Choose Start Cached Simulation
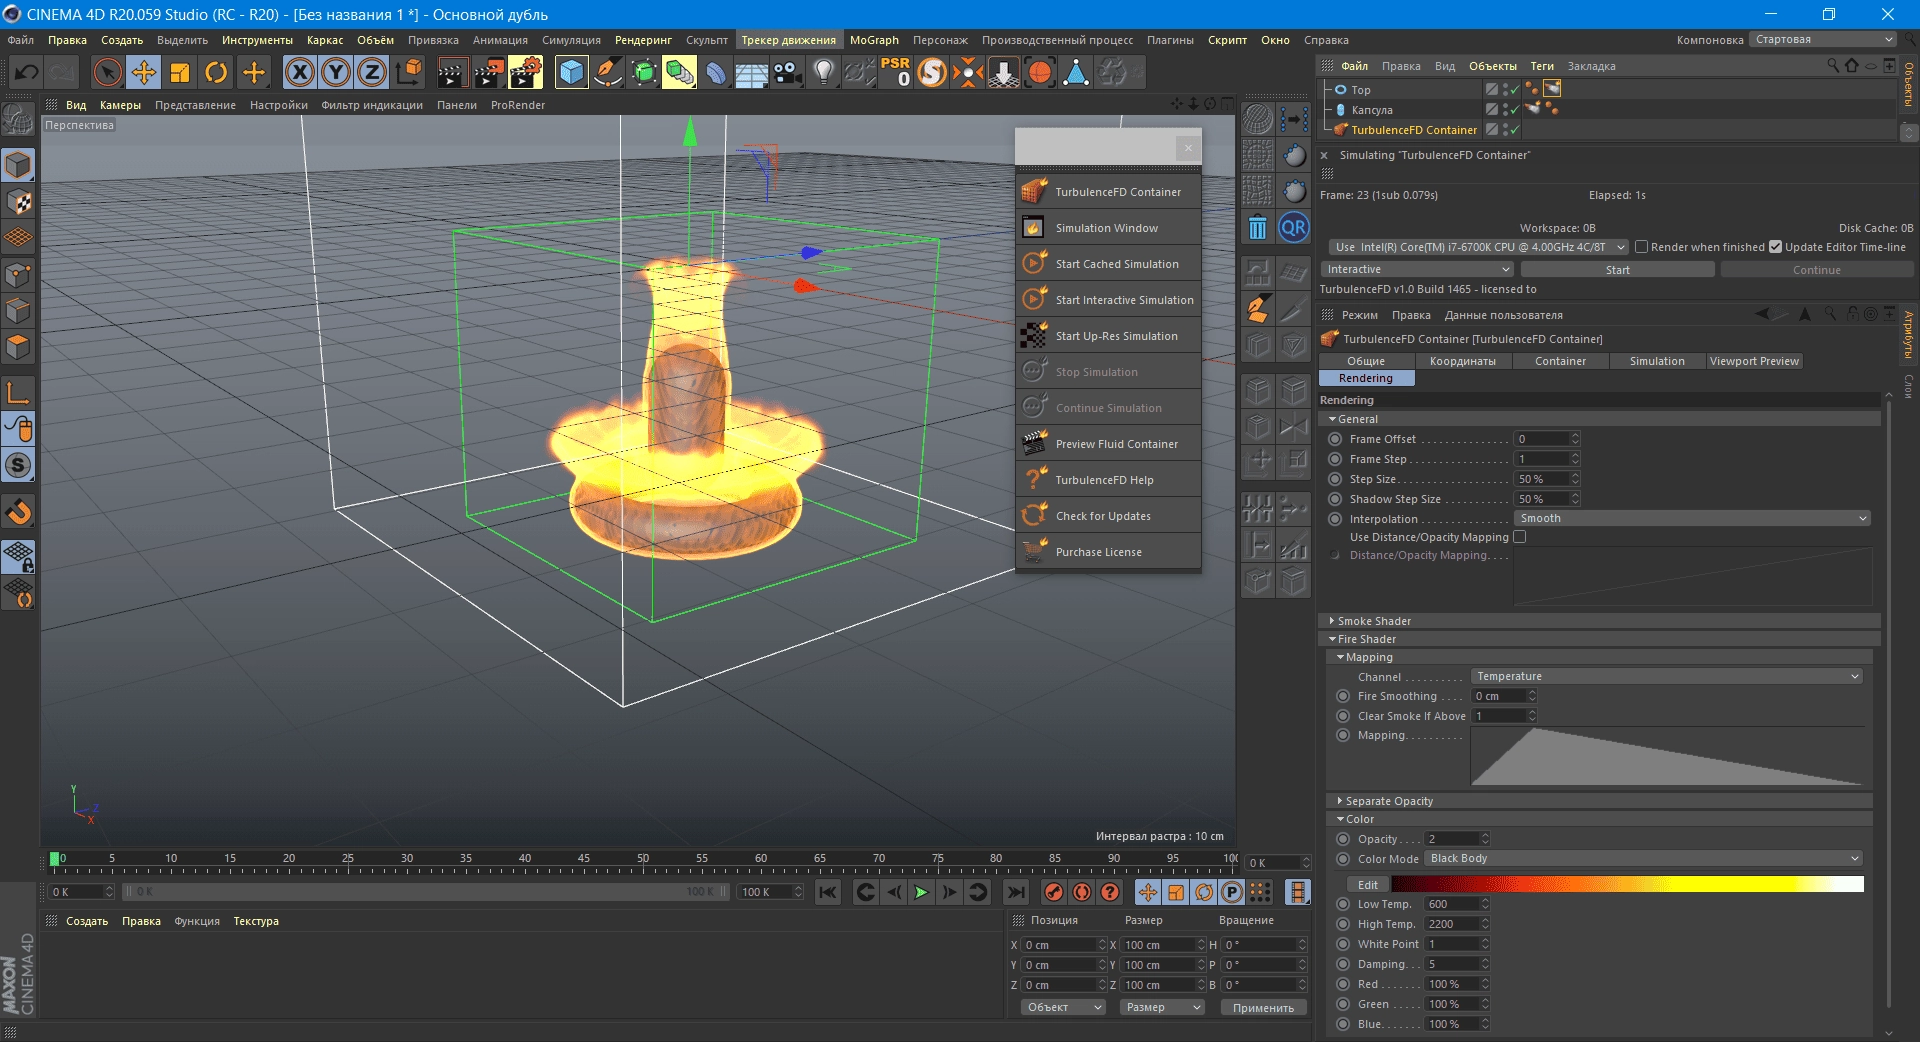 click(x=1108, y=264)
